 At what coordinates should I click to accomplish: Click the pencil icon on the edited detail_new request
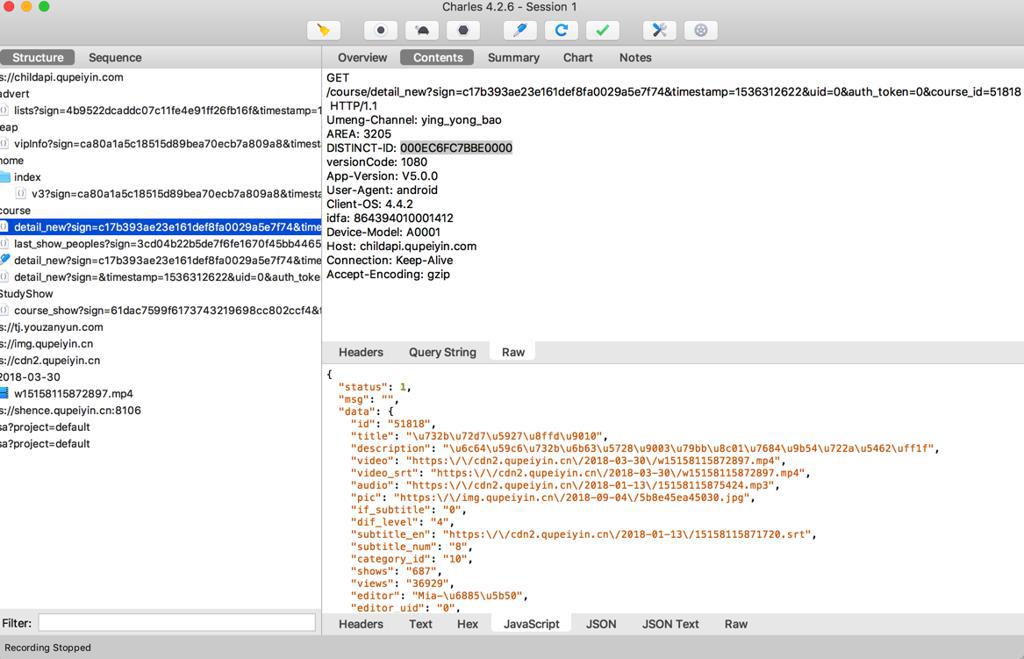coord(5,259)
